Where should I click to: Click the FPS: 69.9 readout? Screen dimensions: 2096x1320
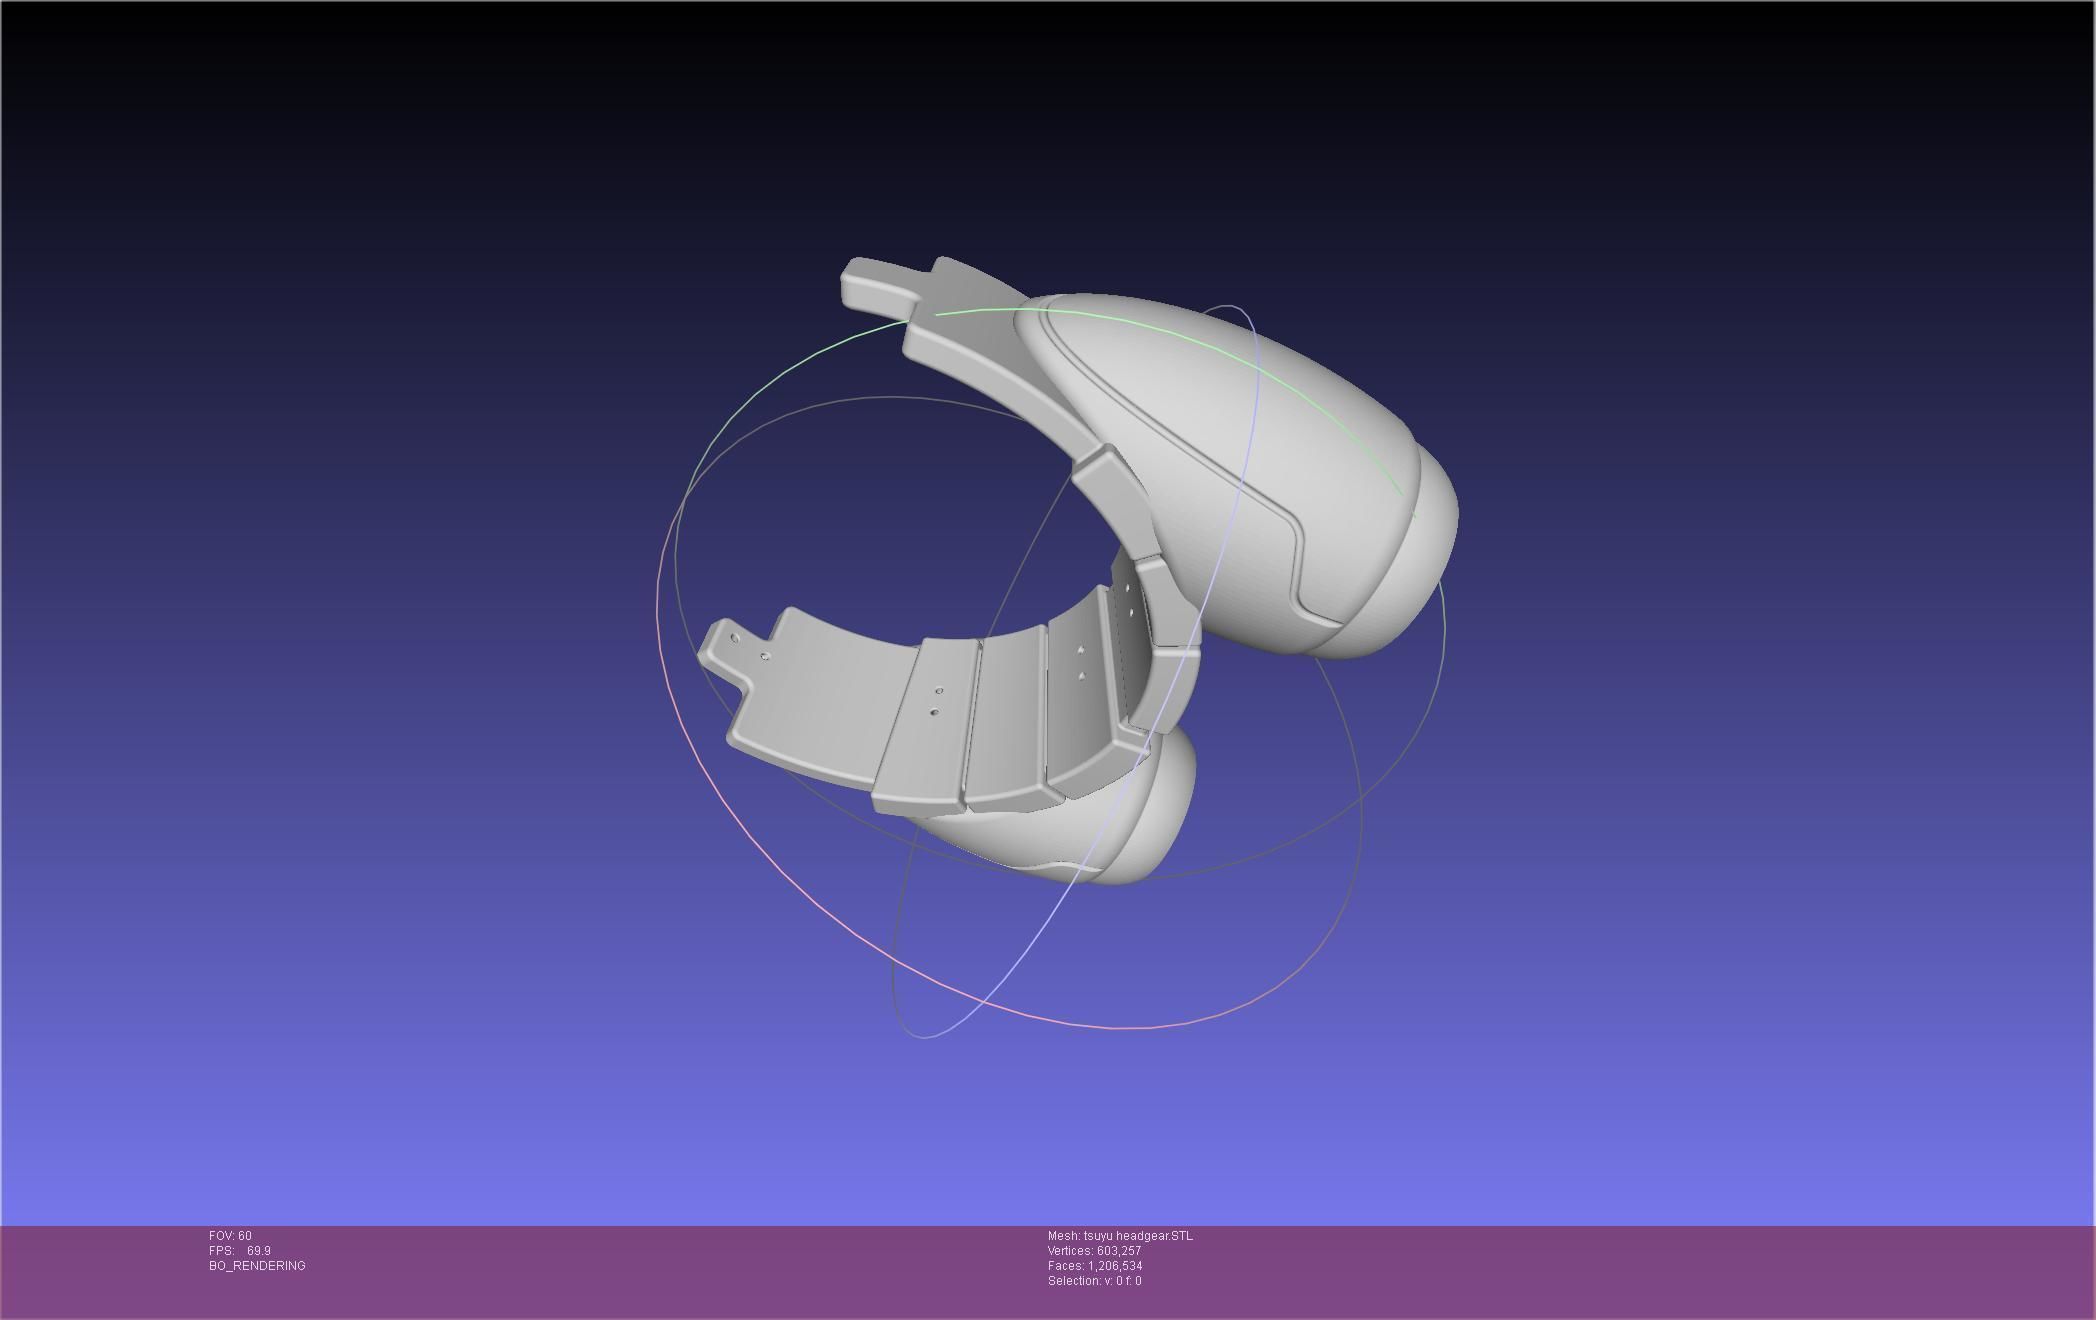pos(240,1251)
